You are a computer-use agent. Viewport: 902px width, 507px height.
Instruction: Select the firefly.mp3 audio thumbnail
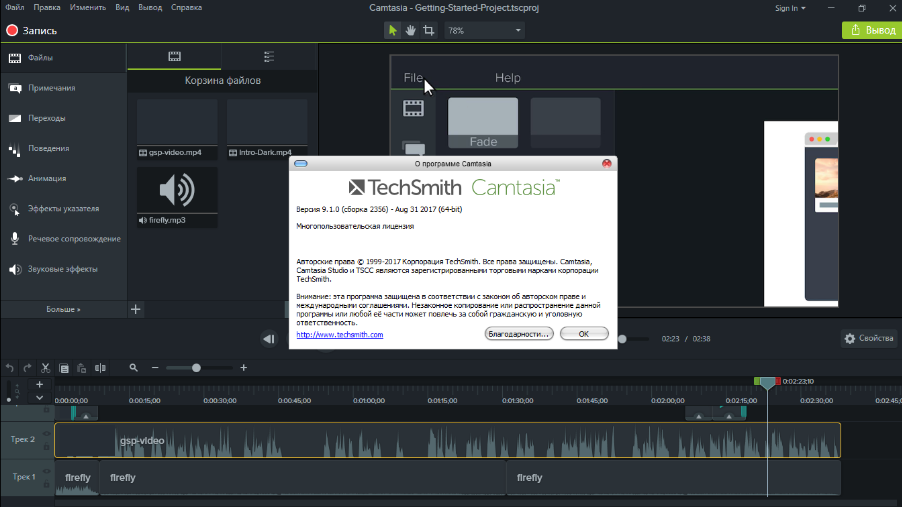pyautogui.click(x=177, y=190)
